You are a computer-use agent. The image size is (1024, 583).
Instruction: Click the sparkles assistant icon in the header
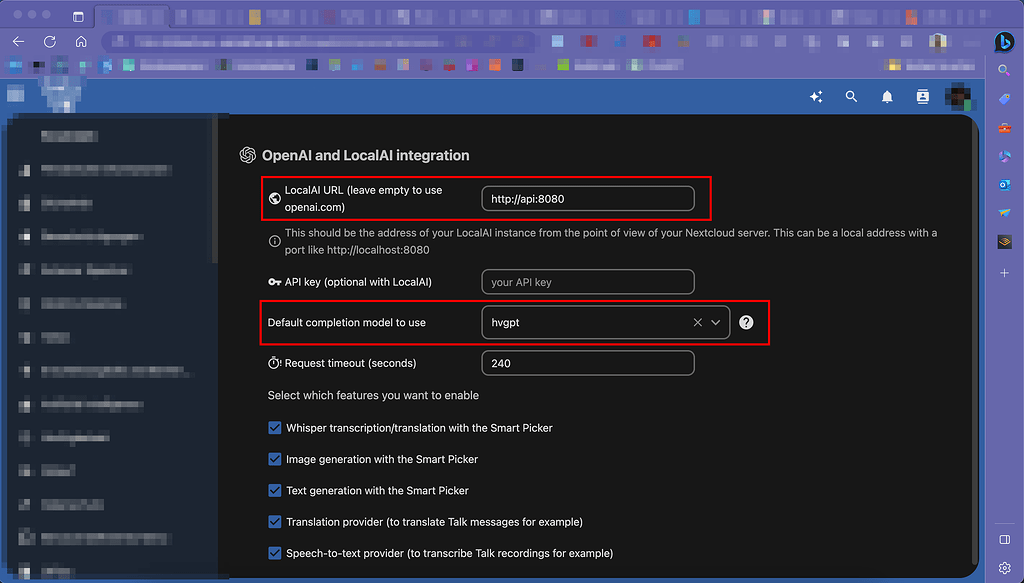pyautogui.click(x=816, y=97)
